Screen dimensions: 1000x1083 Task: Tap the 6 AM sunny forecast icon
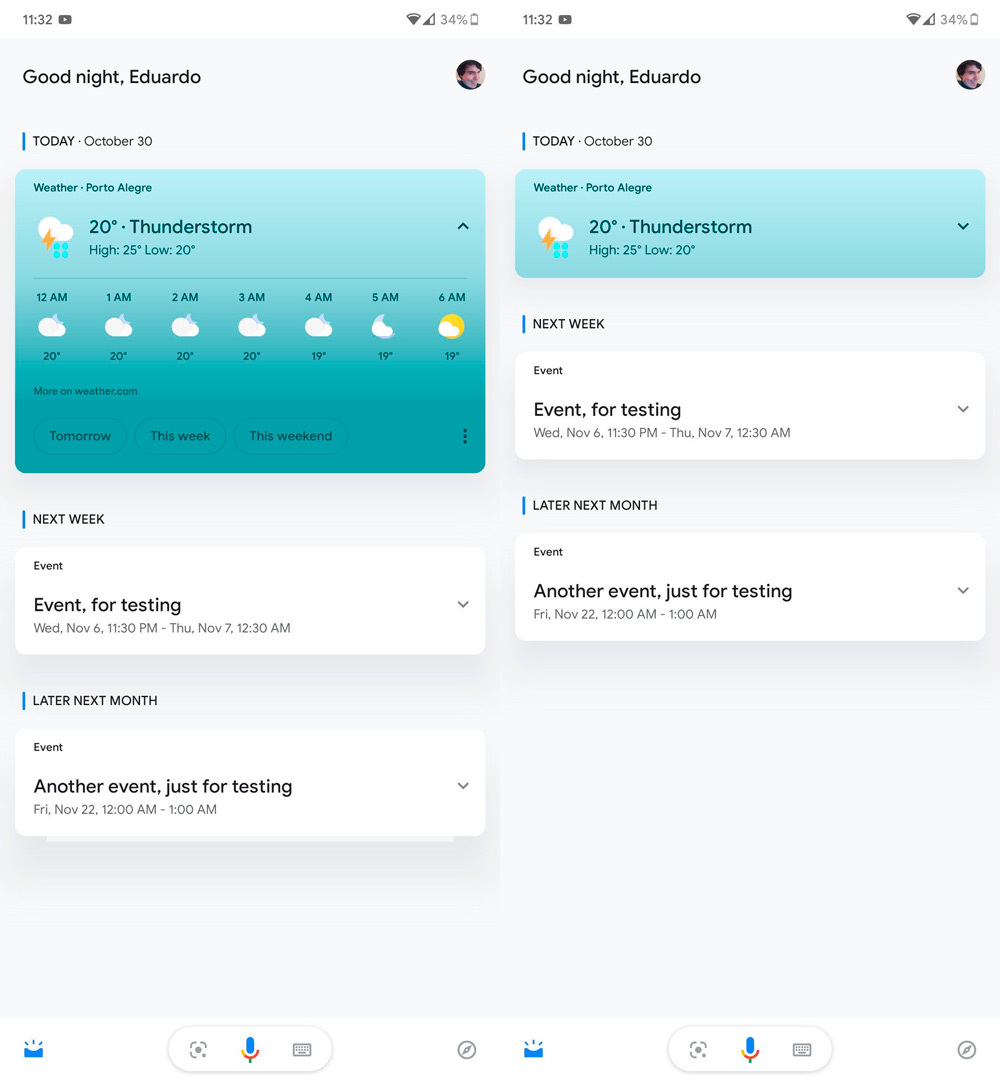[451, 326]
